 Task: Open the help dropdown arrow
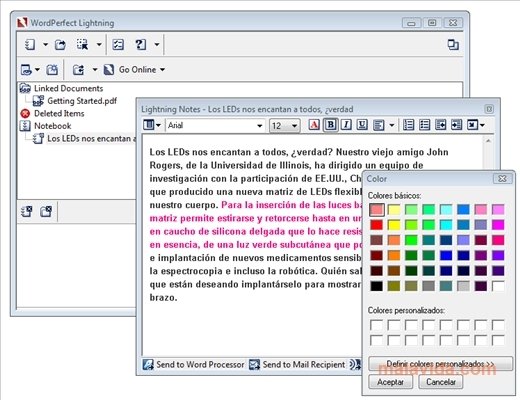coord(157,44)
